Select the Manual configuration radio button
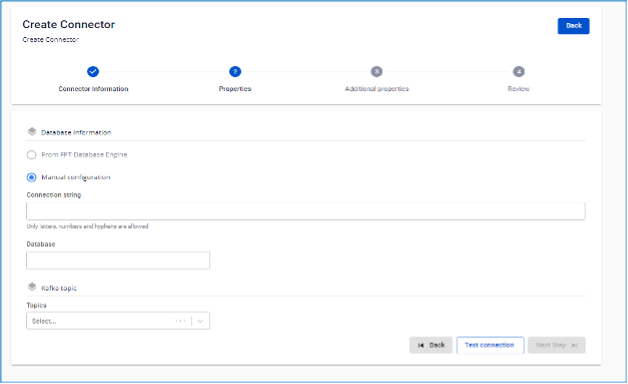 31,177
